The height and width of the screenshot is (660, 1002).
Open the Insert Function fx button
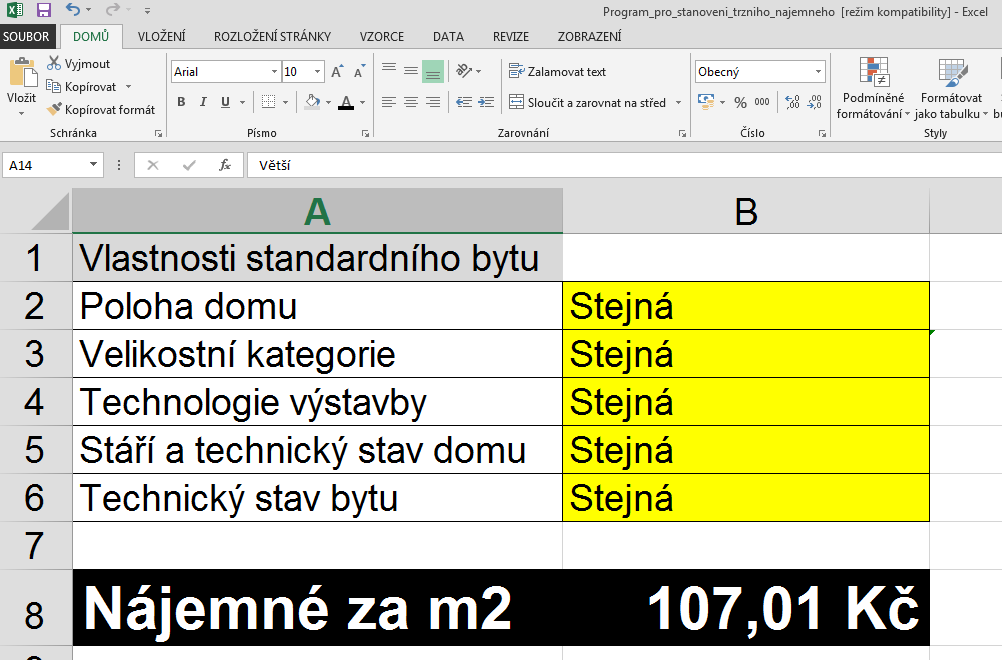coord(225,165)
